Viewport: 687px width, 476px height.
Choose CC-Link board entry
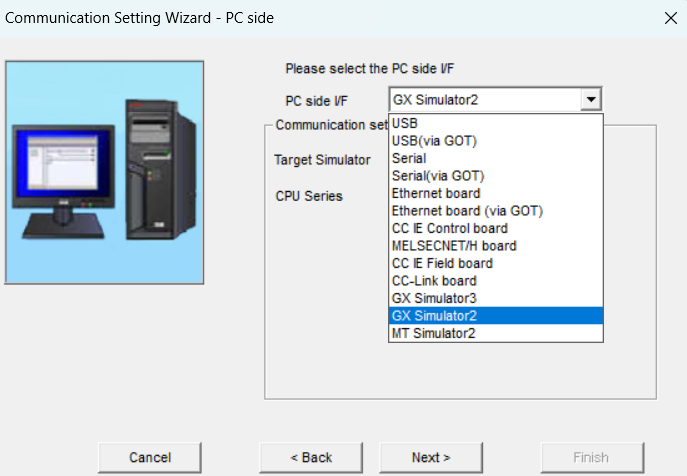click(496, 281)
